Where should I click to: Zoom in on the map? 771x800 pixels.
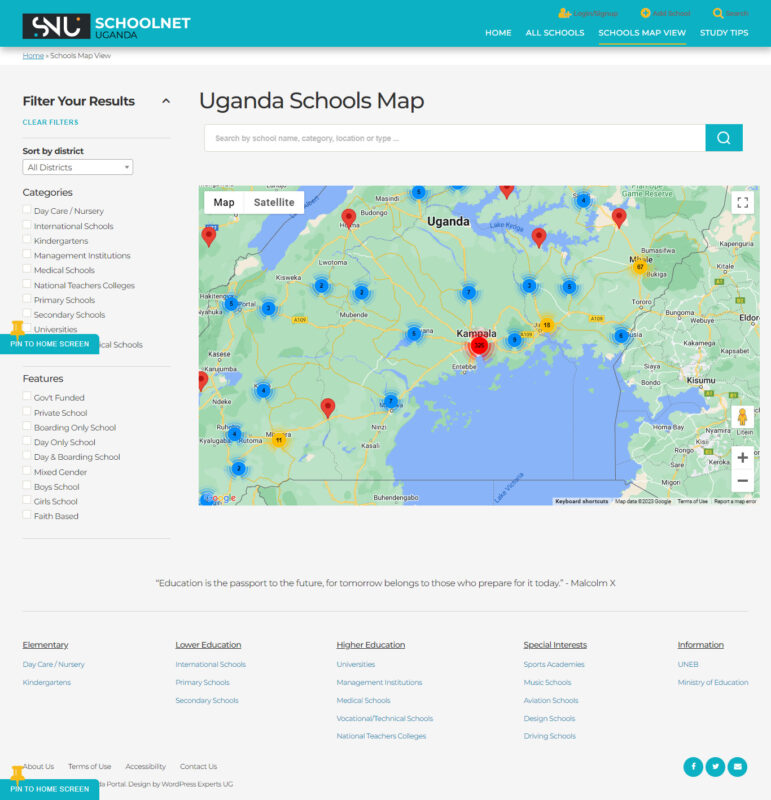pyautogui.click(x=742, y=458)
